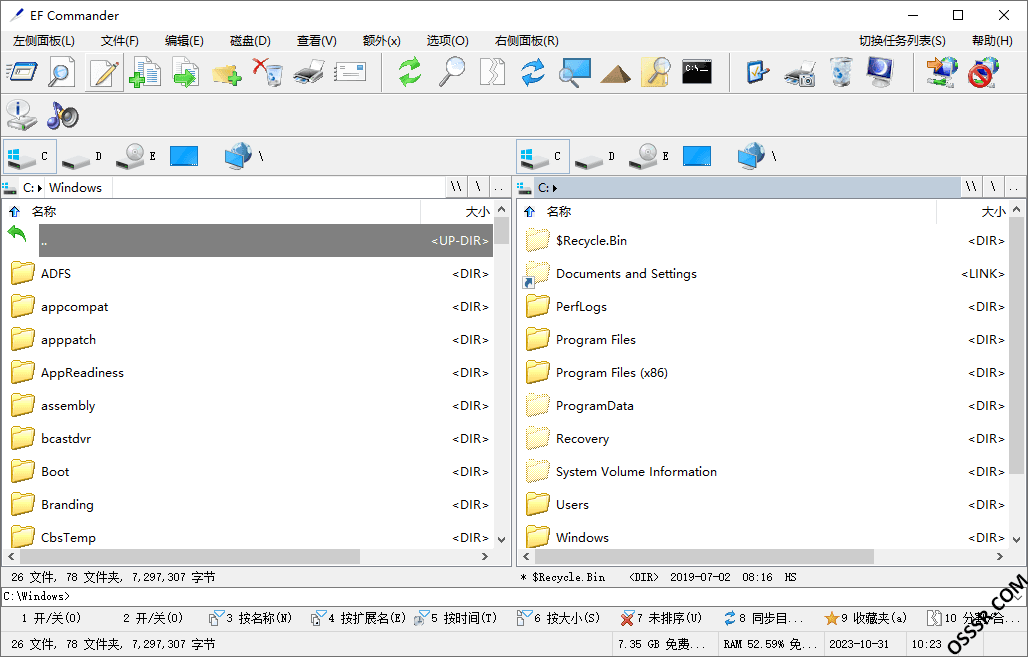The width and height of the screenshot is (1028, 657).
Task: Create new folder with folder-plus icon
Action: [227, 73]
